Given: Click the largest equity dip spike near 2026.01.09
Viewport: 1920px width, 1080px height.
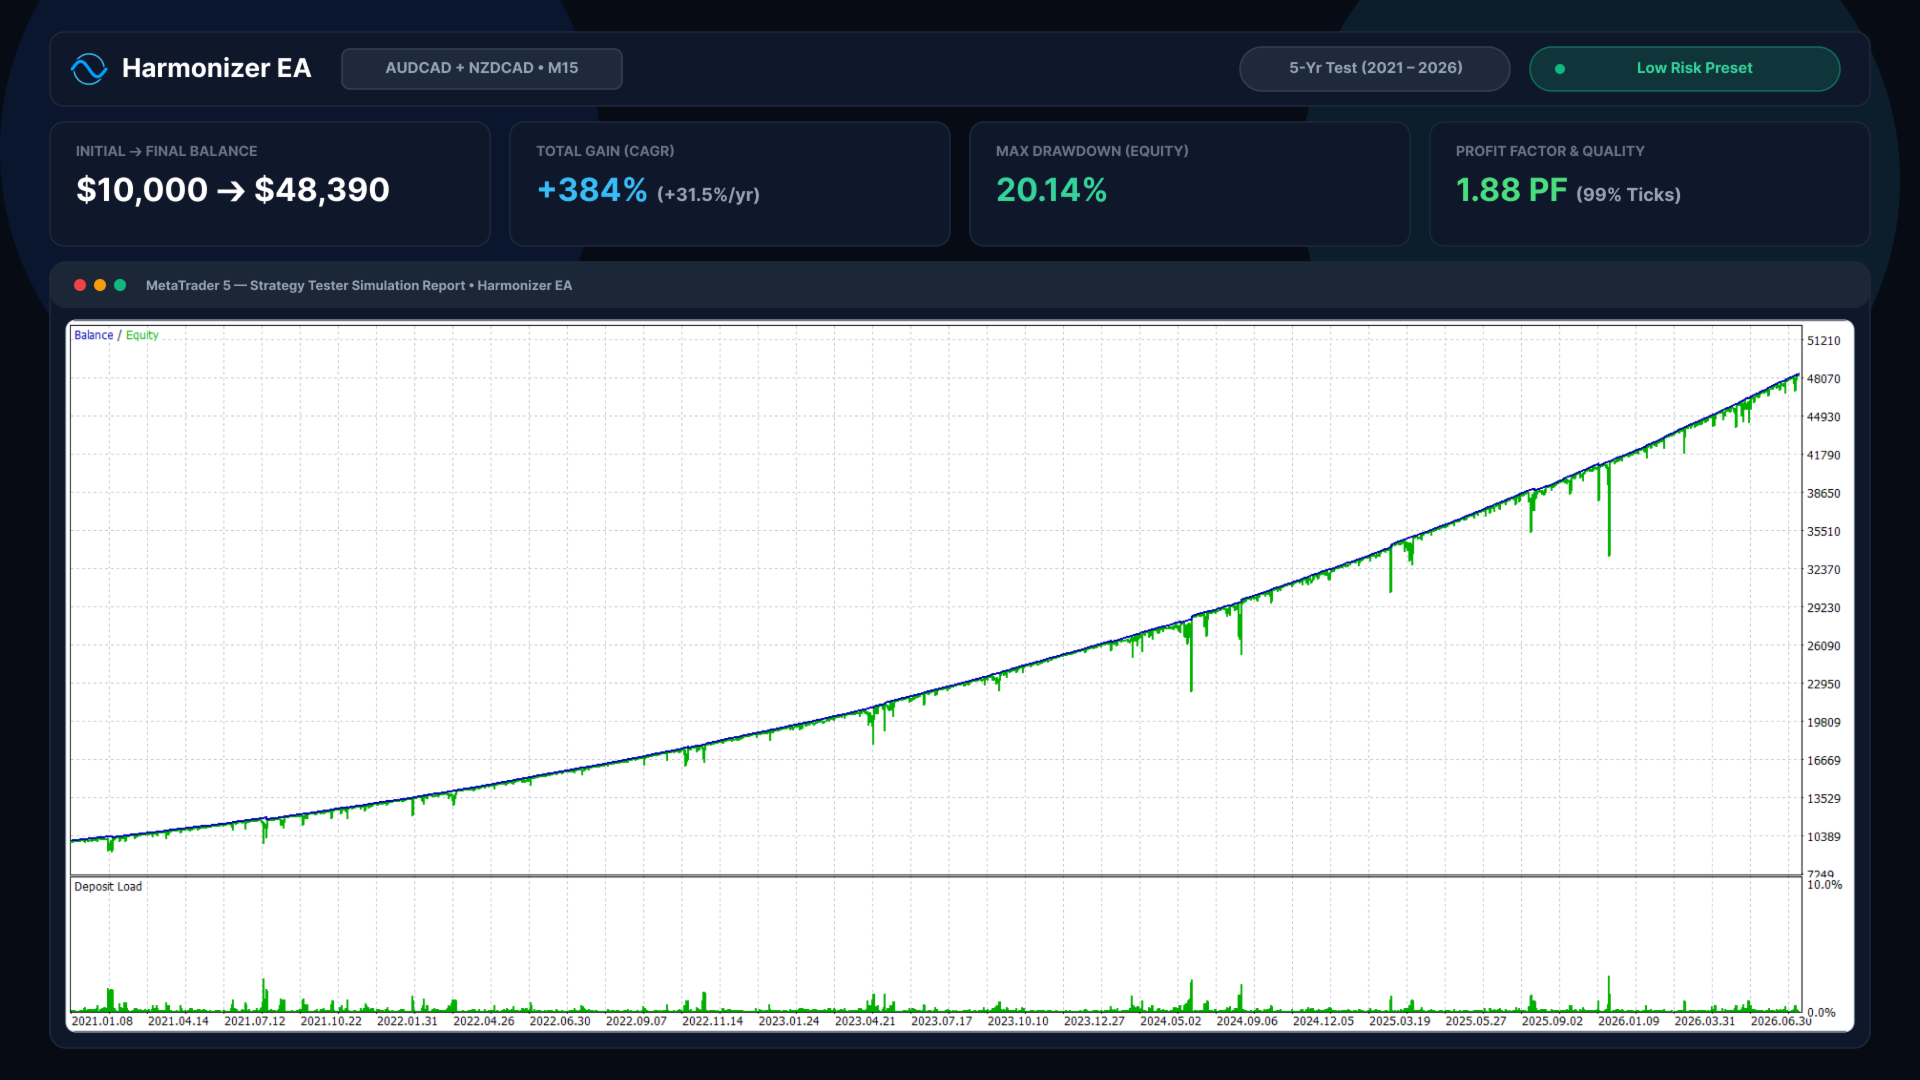Looking at the screenshot, I should (x=1609, y=510).
